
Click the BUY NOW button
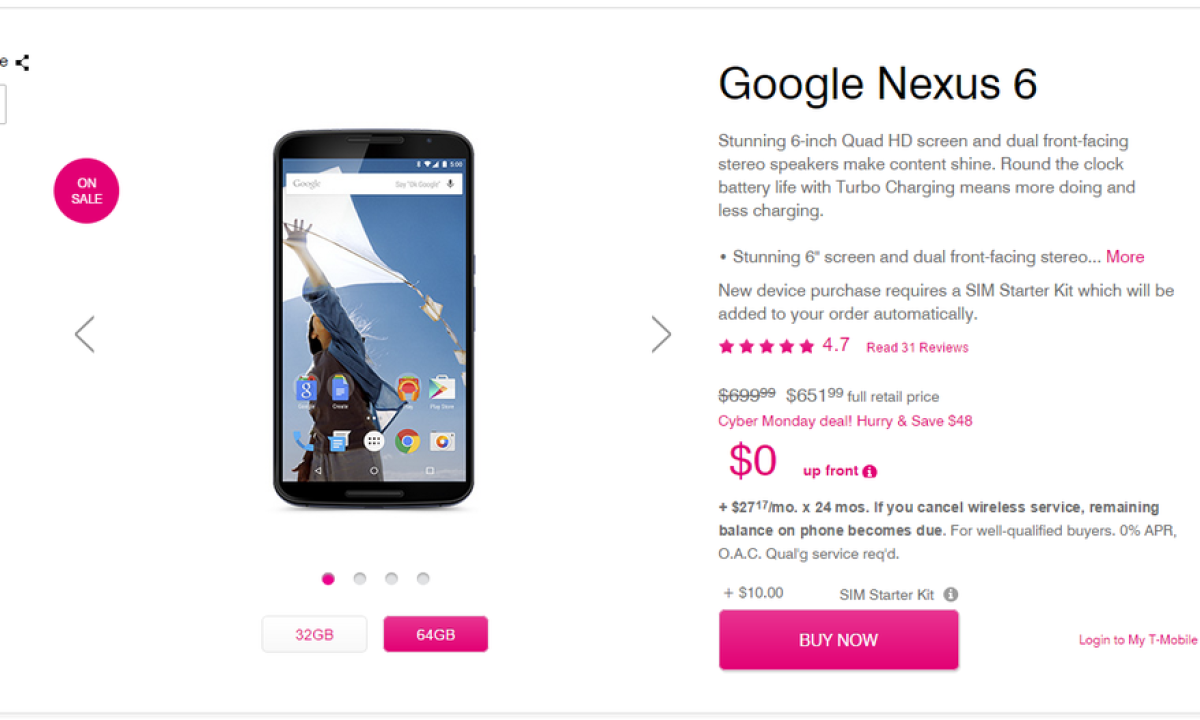(838, 640)
